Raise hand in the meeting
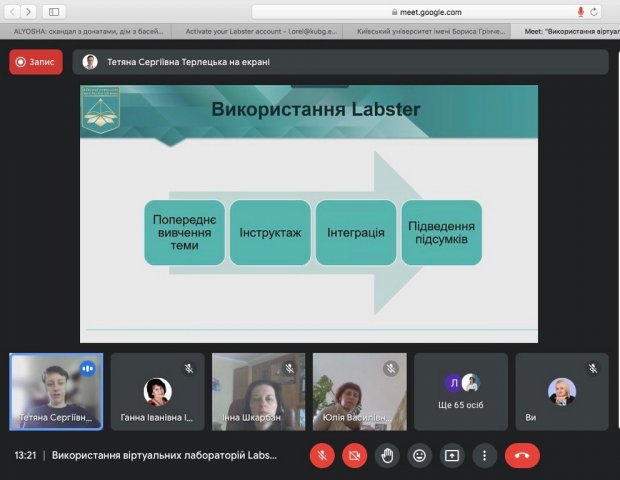 [x=387, y=455]
